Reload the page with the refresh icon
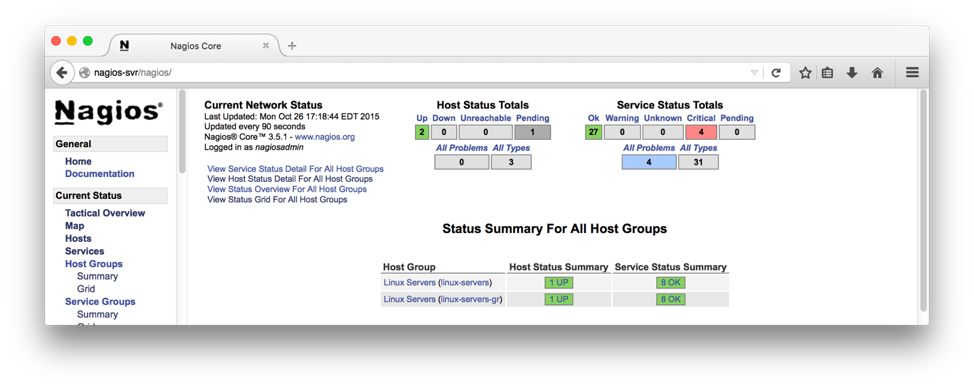This screenshot has width=974, height=389. [x=776, y=73]
